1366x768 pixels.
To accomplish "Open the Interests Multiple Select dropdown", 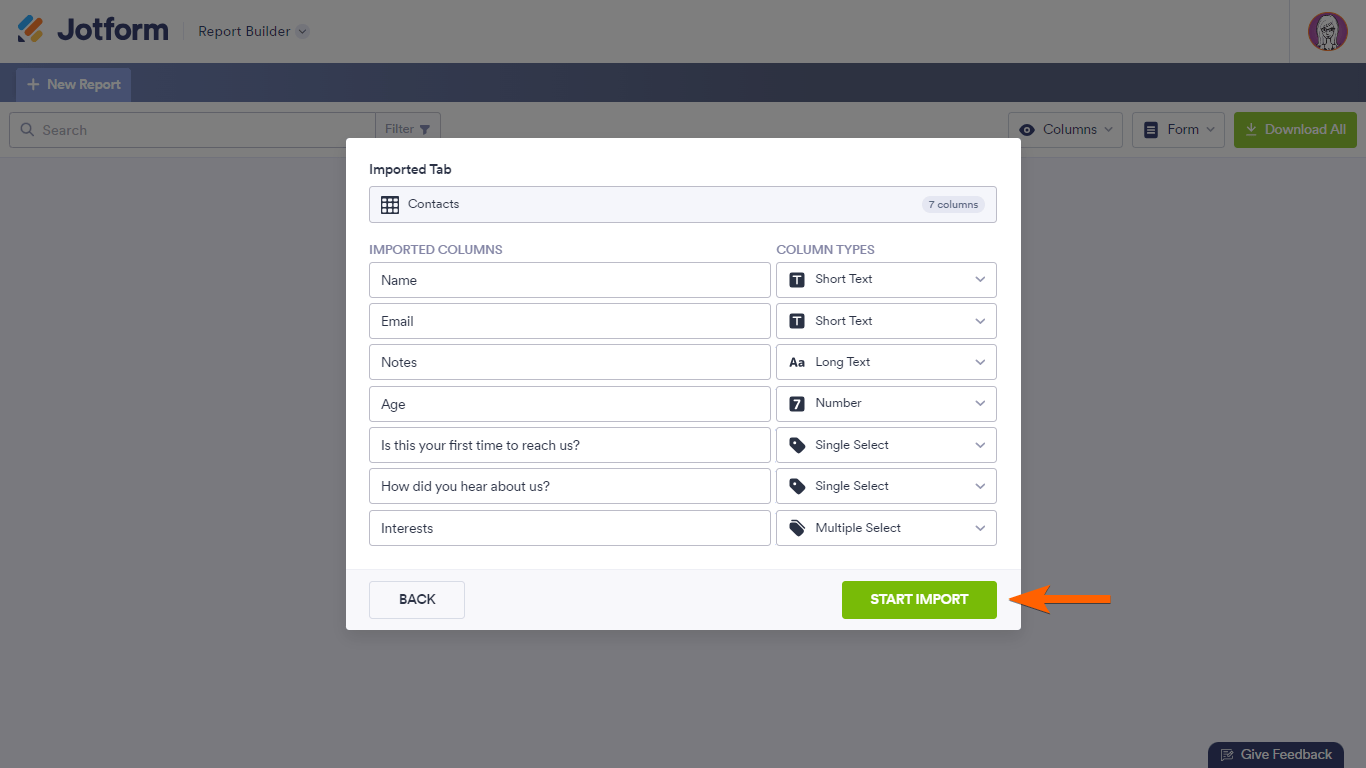I will coord(886,528).
